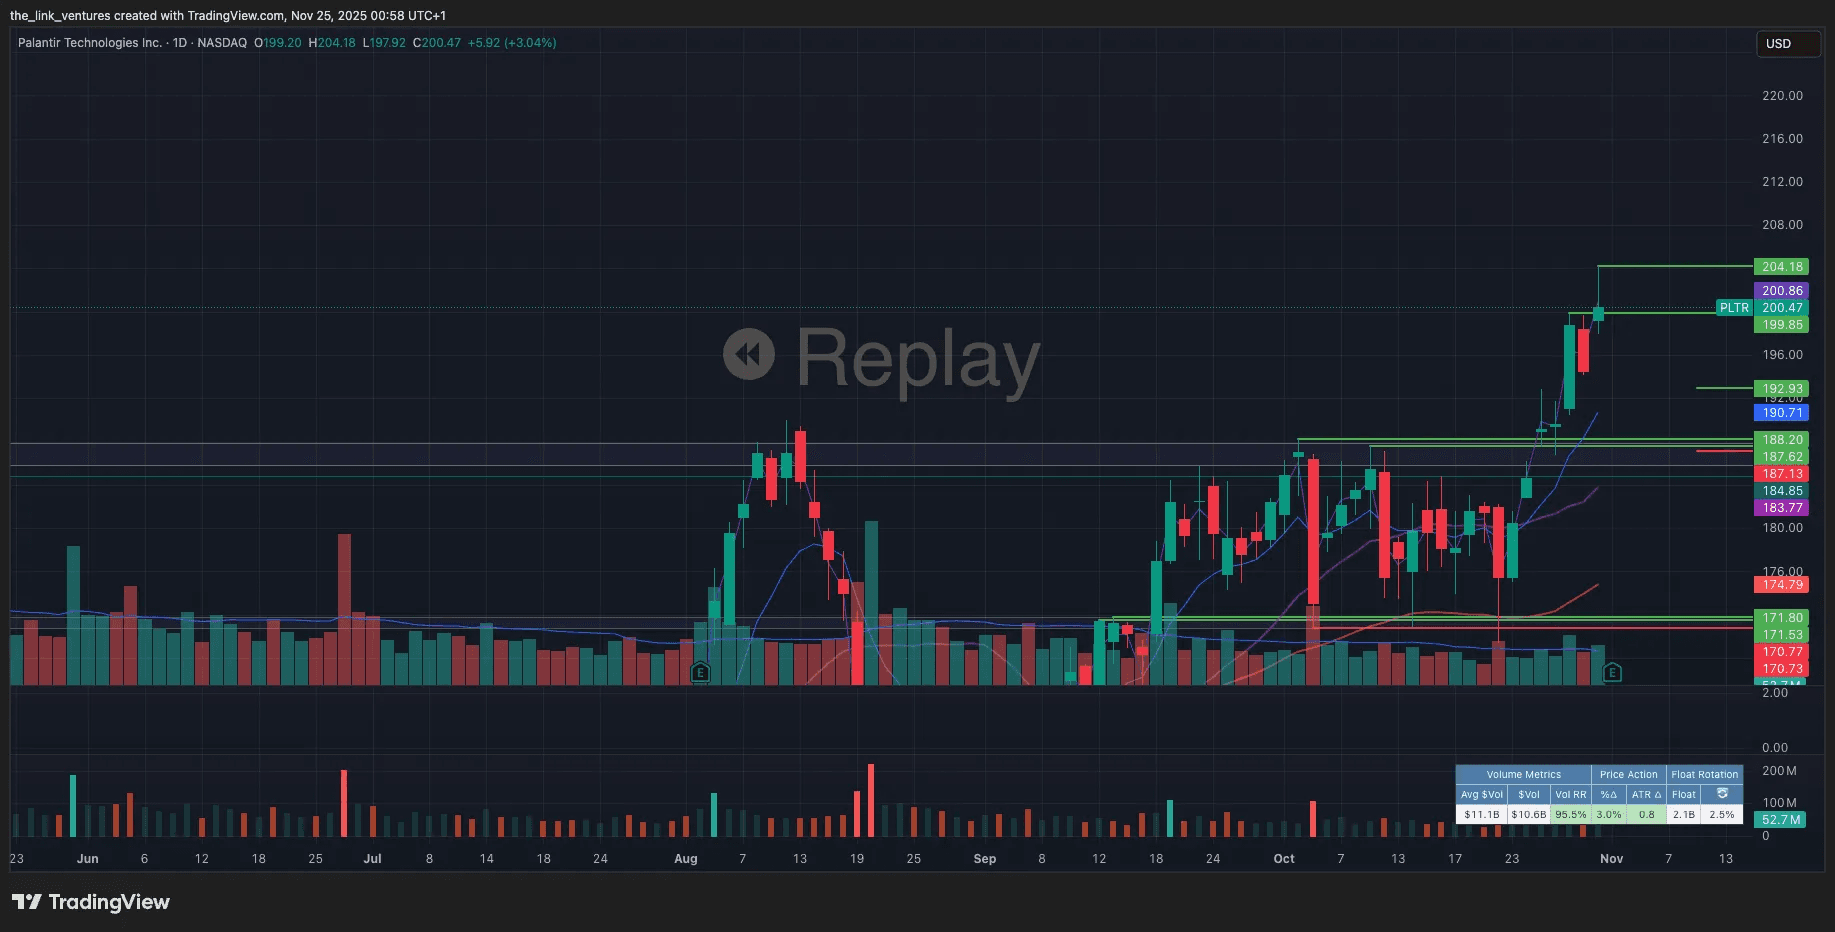Click the 184.85 price label
The height and width of the screenshot is (932, 1835).
(x=1781, y=491)
